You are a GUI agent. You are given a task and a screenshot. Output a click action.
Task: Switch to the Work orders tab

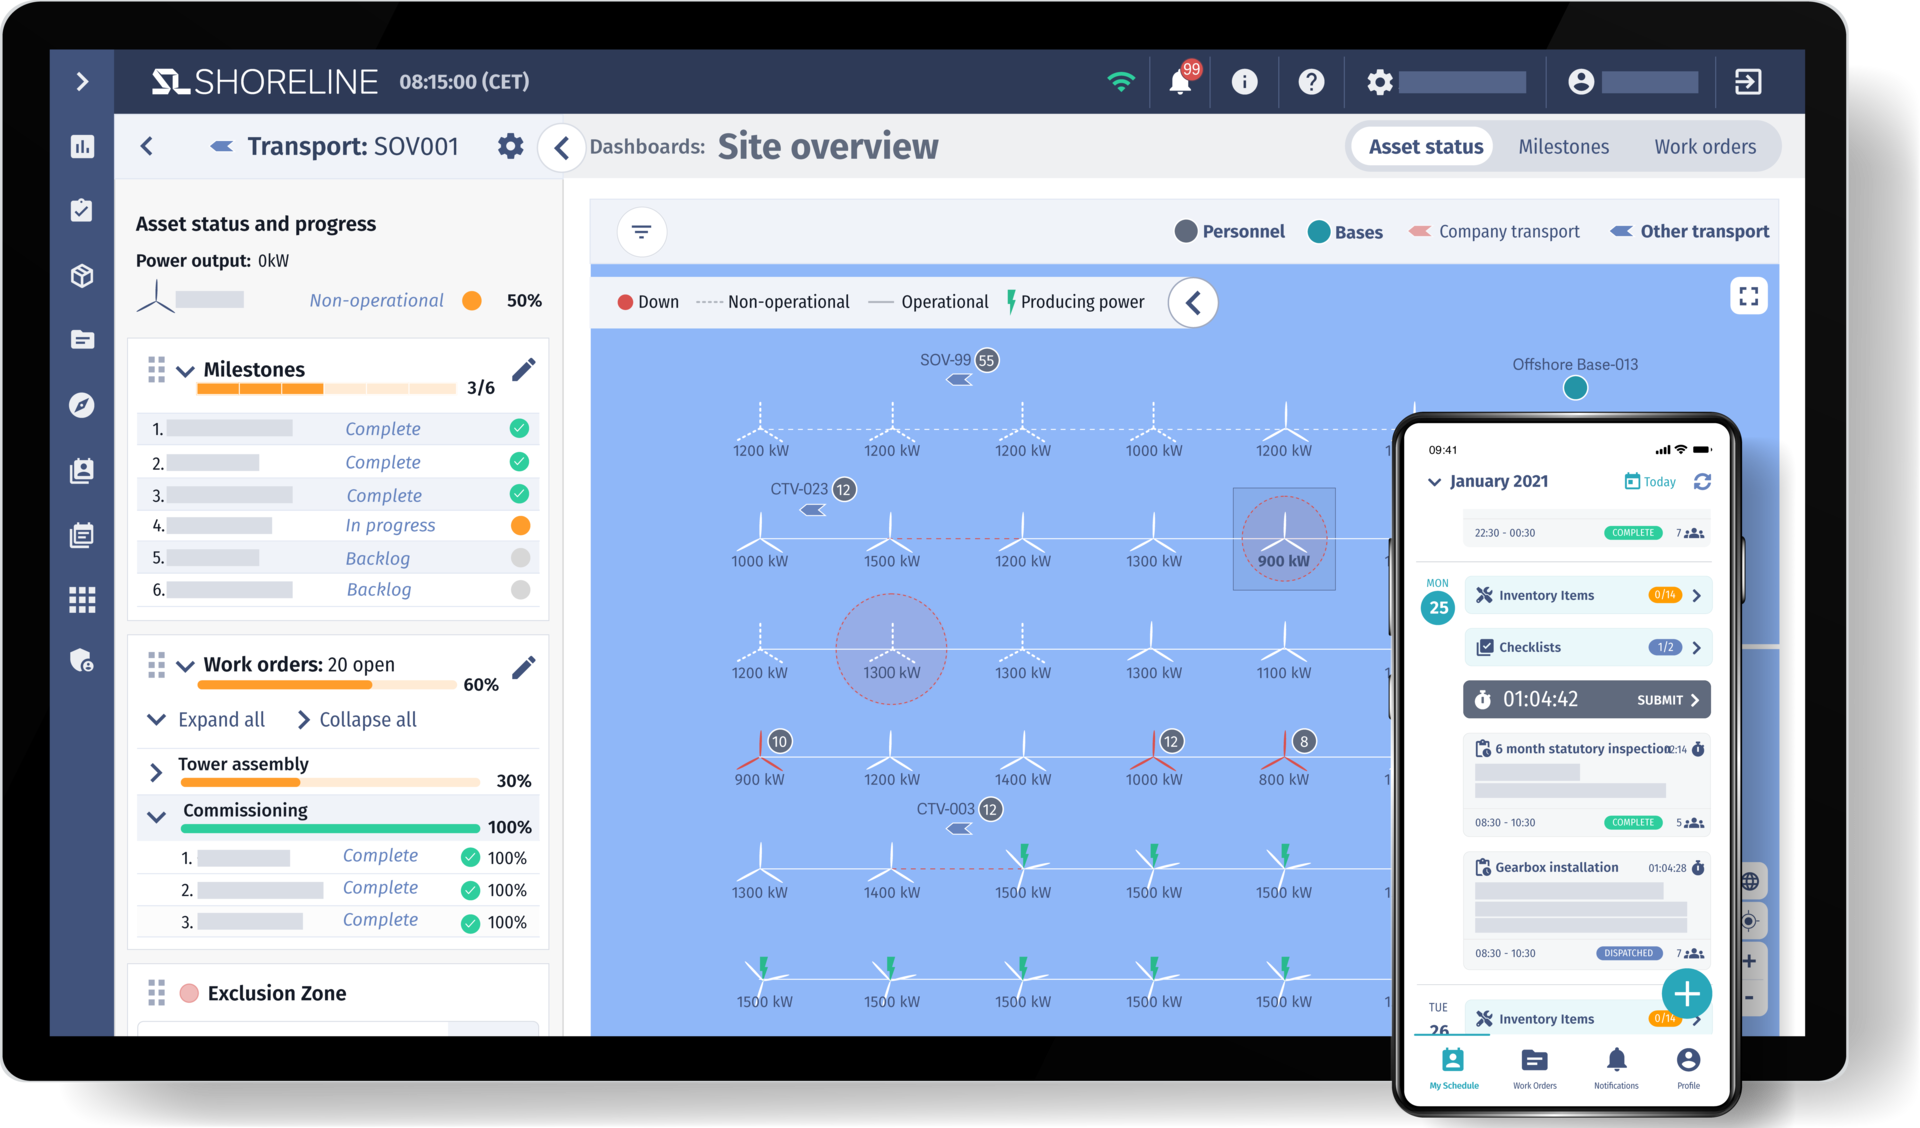click(x=1704, y=147)
